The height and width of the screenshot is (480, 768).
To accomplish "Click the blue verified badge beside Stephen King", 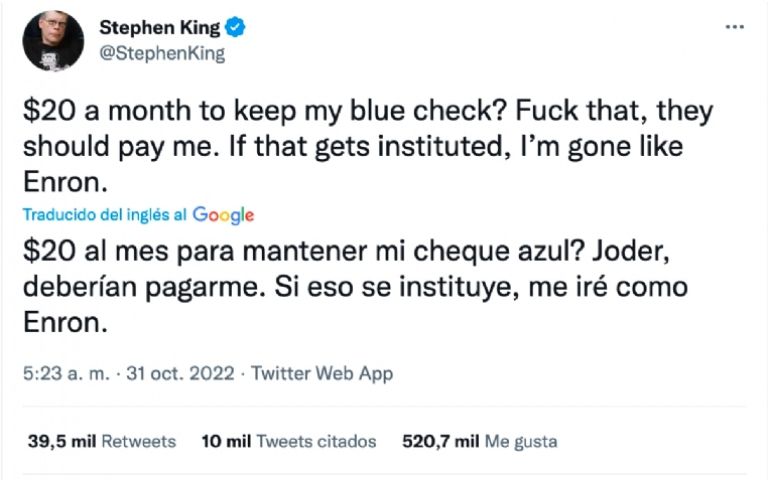I will tap(238, 27).
